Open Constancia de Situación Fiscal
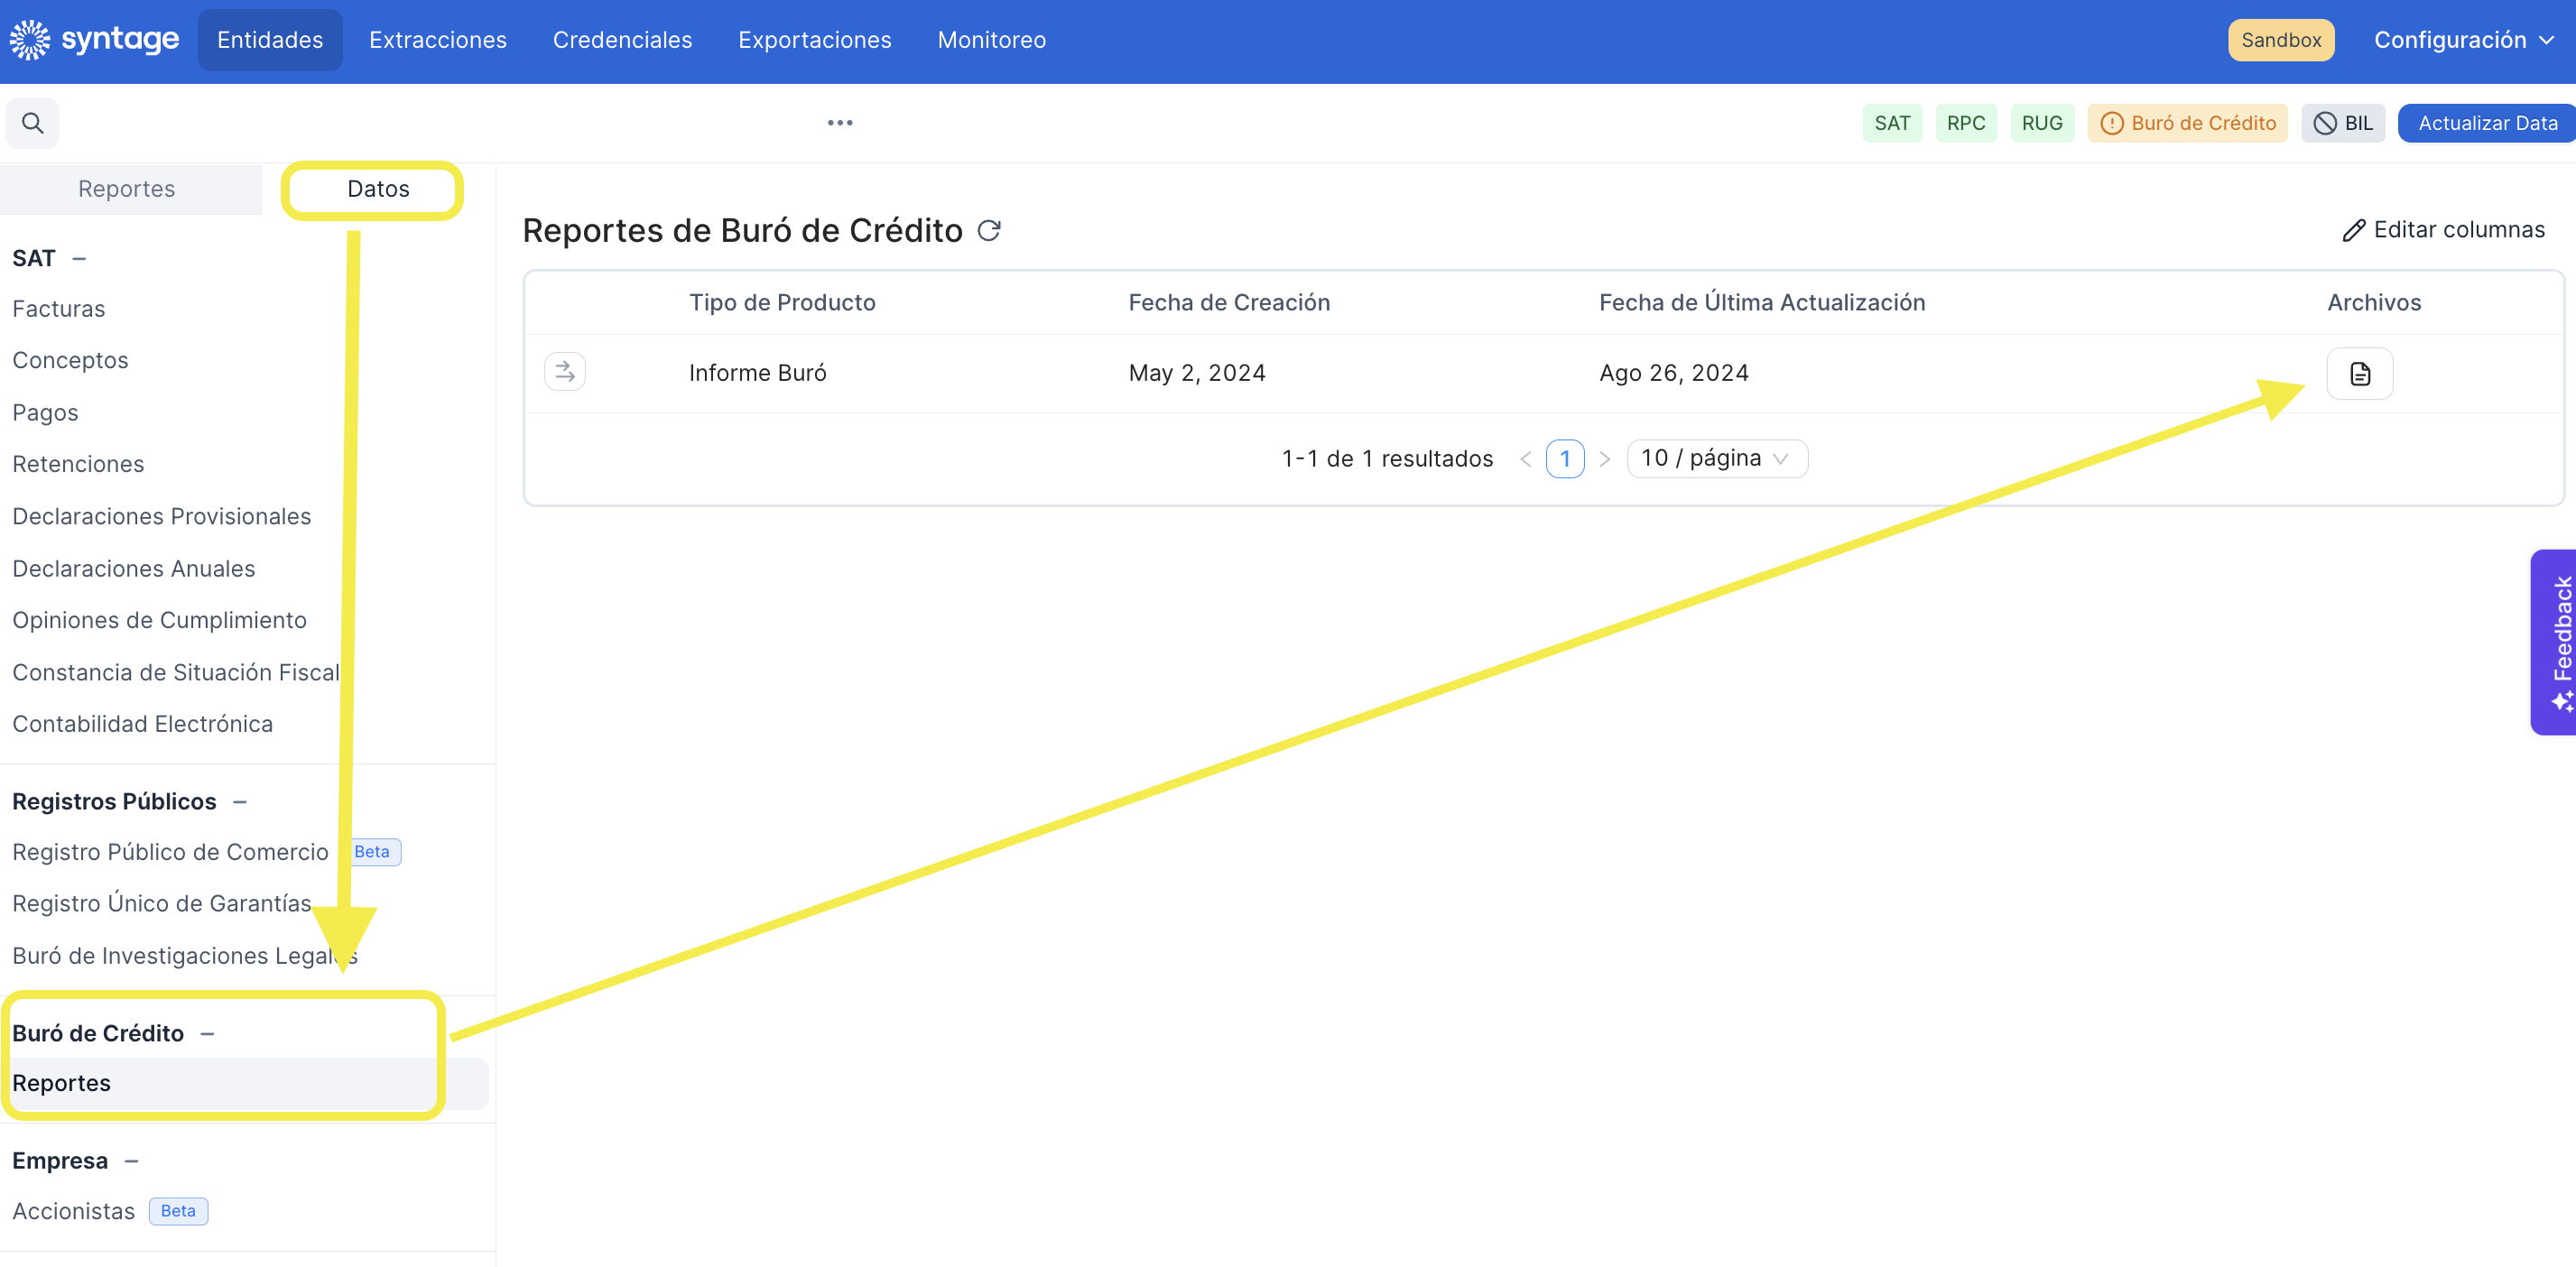Image resolution: width=2576 pixels, height=1267 pixels. point(176,672)
